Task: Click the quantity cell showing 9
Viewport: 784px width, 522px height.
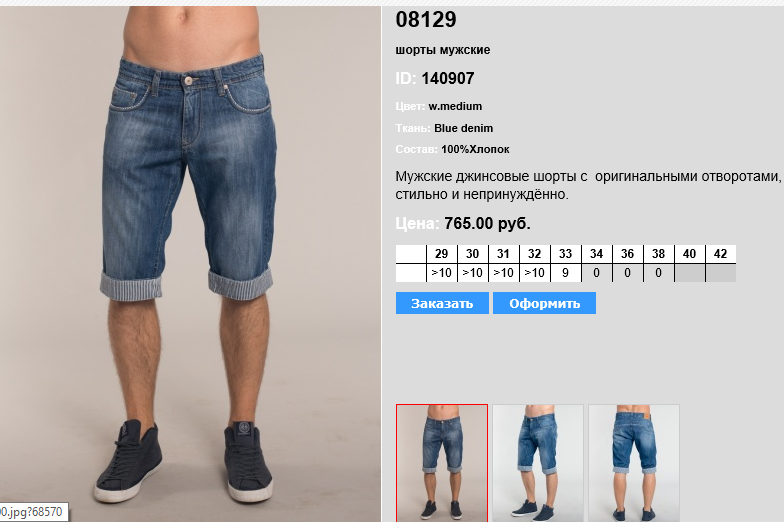Action: point(566,273)
